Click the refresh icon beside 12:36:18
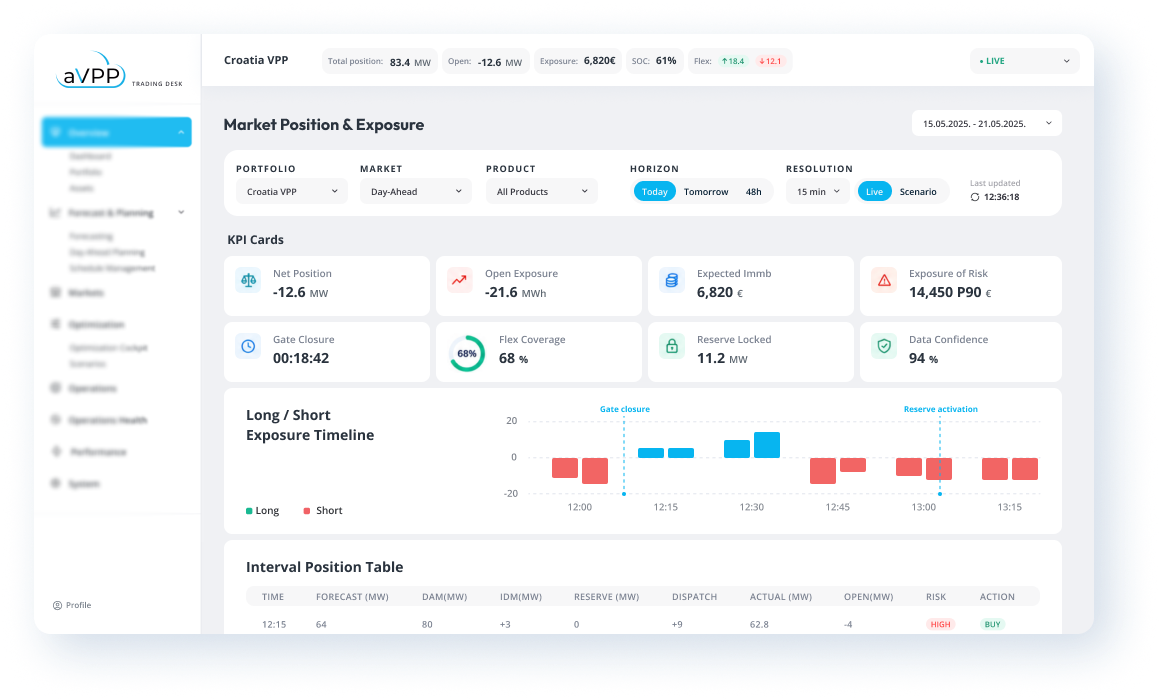Screen dimensions: 1160x700 pos(975,198)
